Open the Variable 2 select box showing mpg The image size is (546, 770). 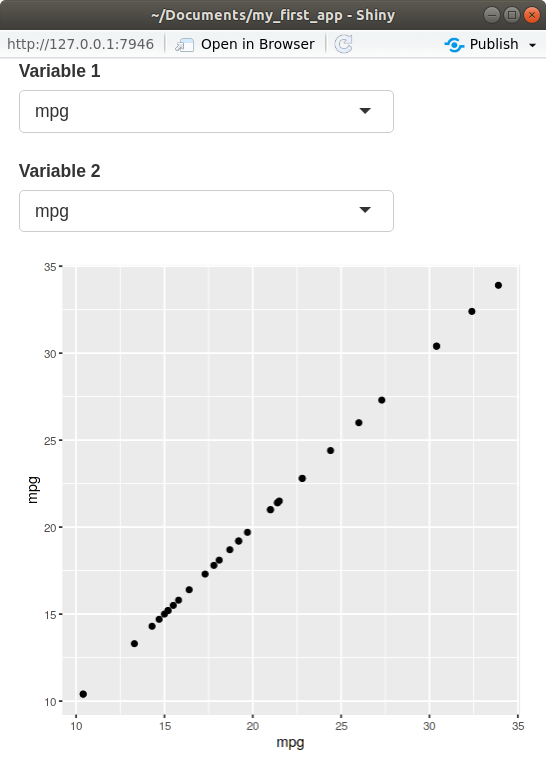click(206, 211)
